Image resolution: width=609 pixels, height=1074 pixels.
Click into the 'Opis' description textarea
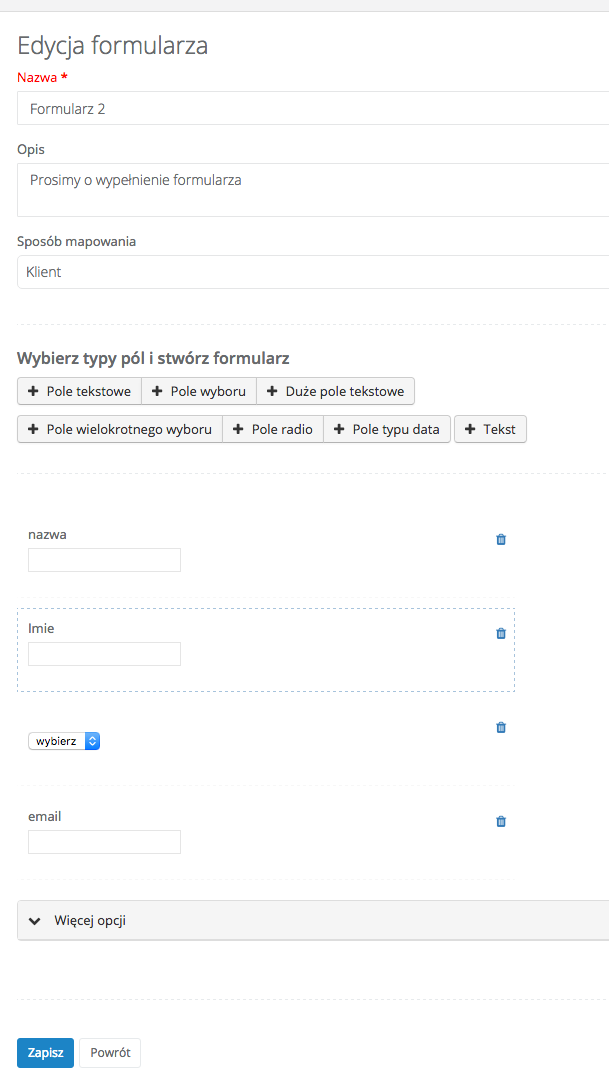click(x=312, y=190)
